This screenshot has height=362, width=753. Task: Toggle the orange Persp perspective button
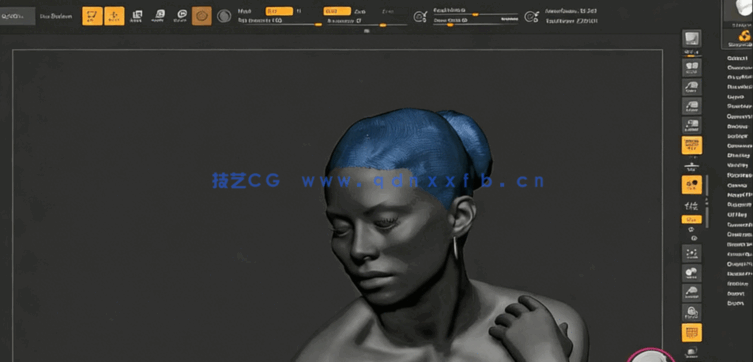point(692,145)
